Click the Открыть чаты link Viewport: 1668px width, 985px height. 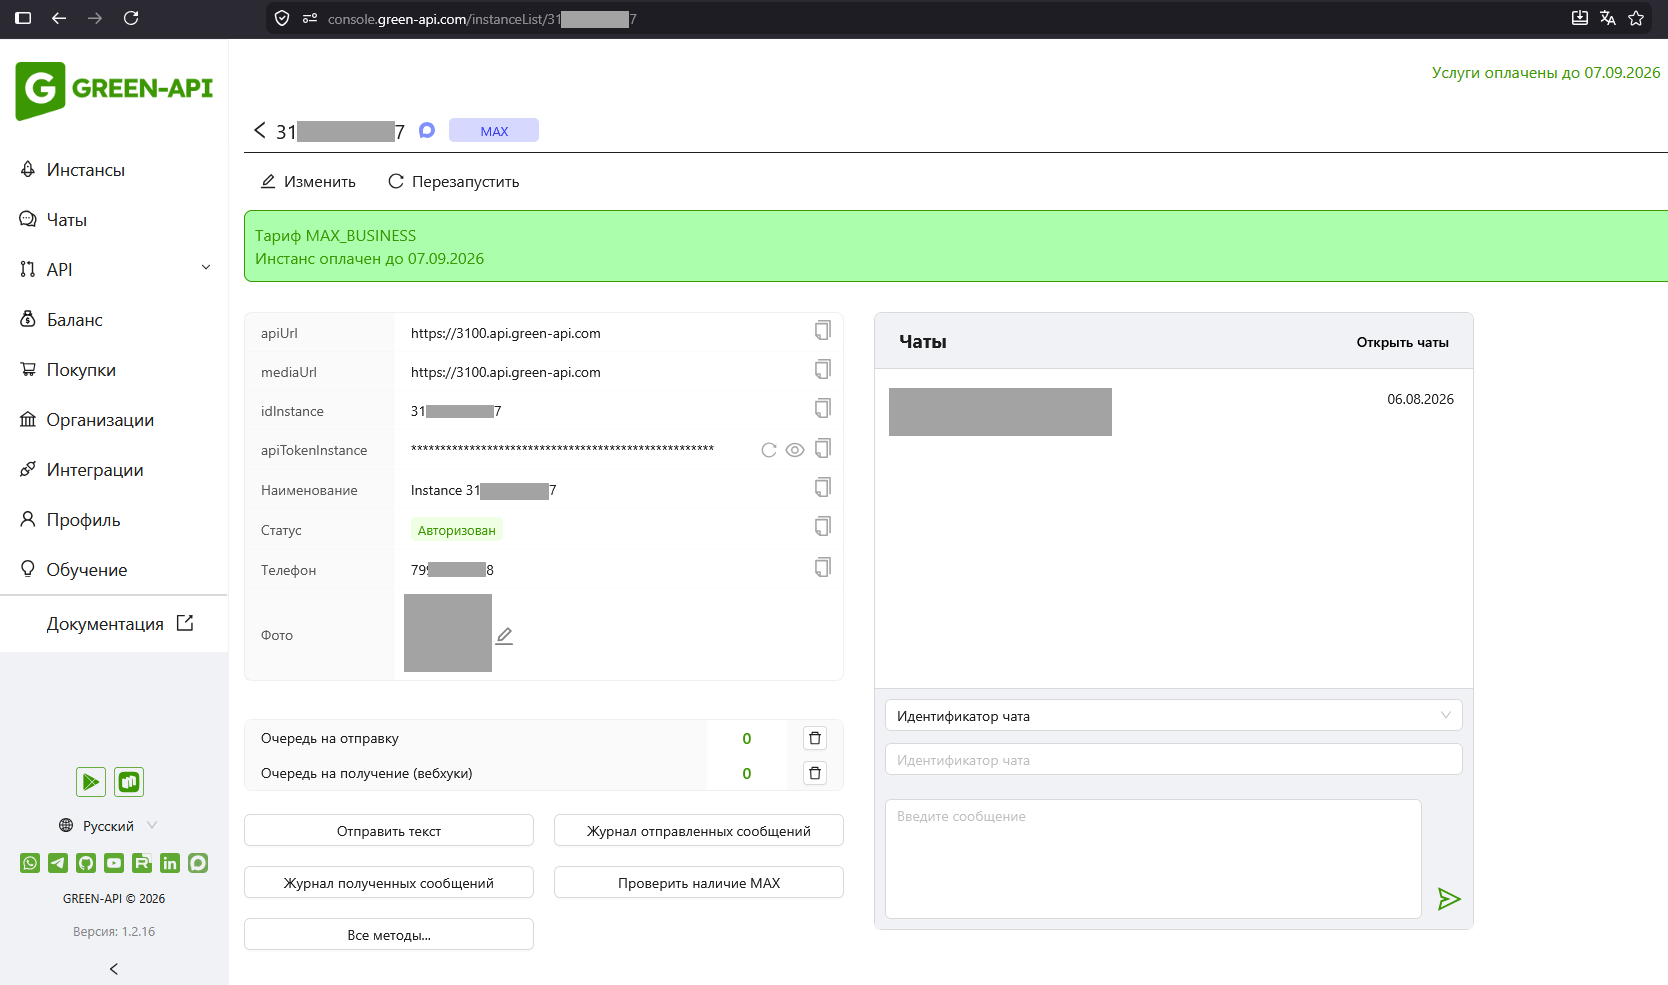[1402, 342]
